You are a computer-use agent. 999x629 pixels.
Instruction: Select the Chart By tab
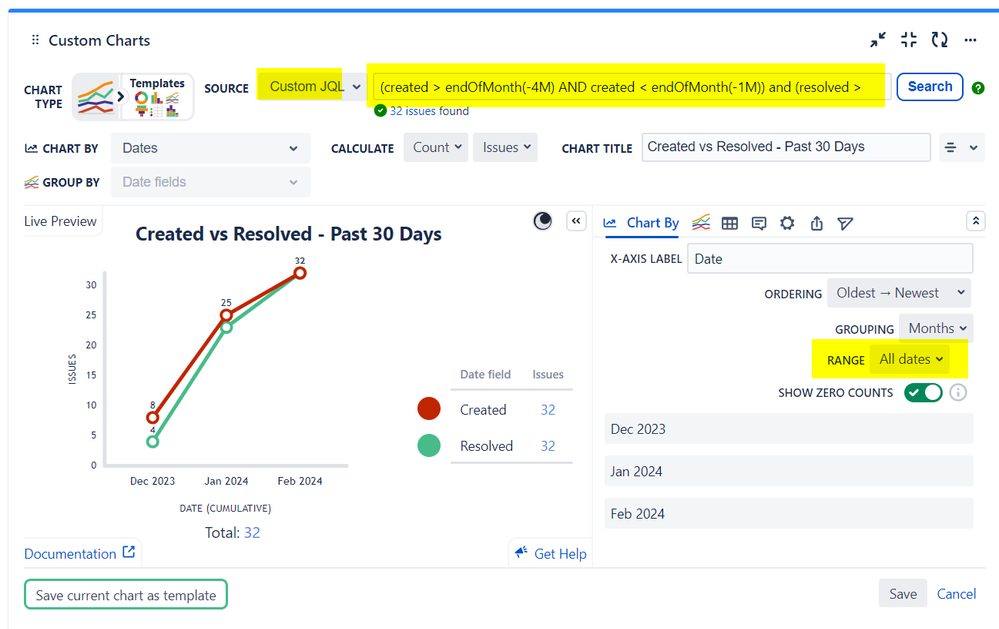pyautogui.click(x=641, y=223)
